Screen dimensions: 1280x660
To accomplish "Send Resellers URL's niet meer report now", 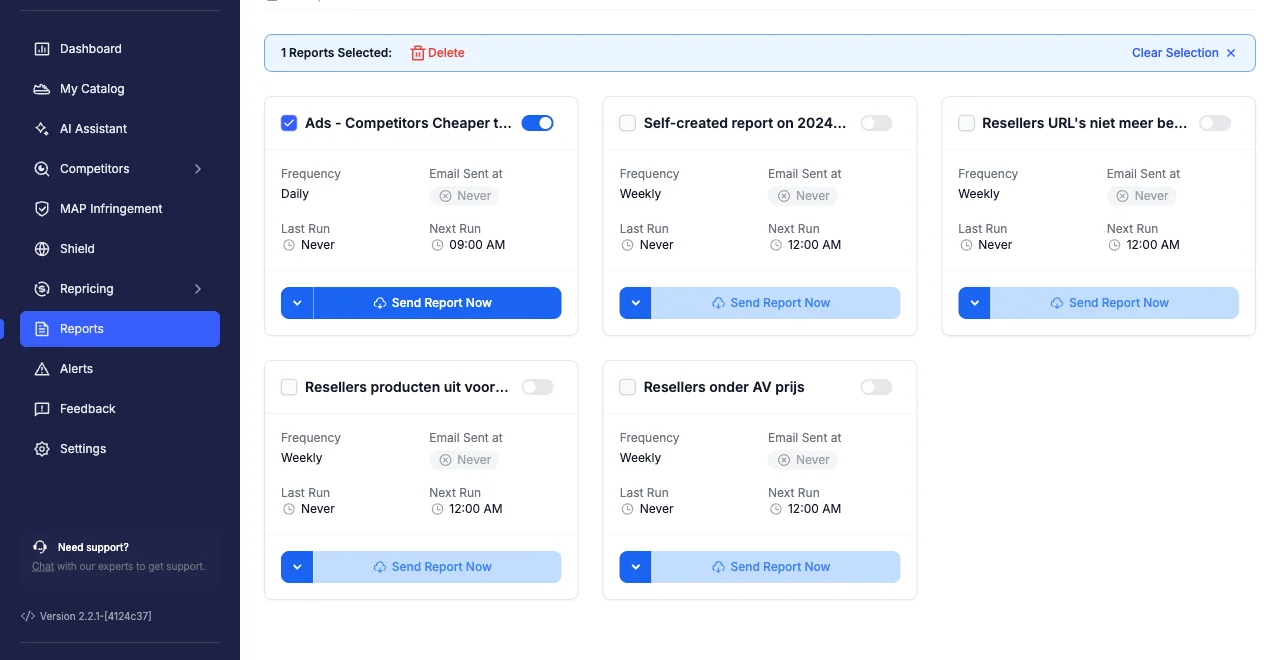I will pyautogui.click(x=1115, y=303).
